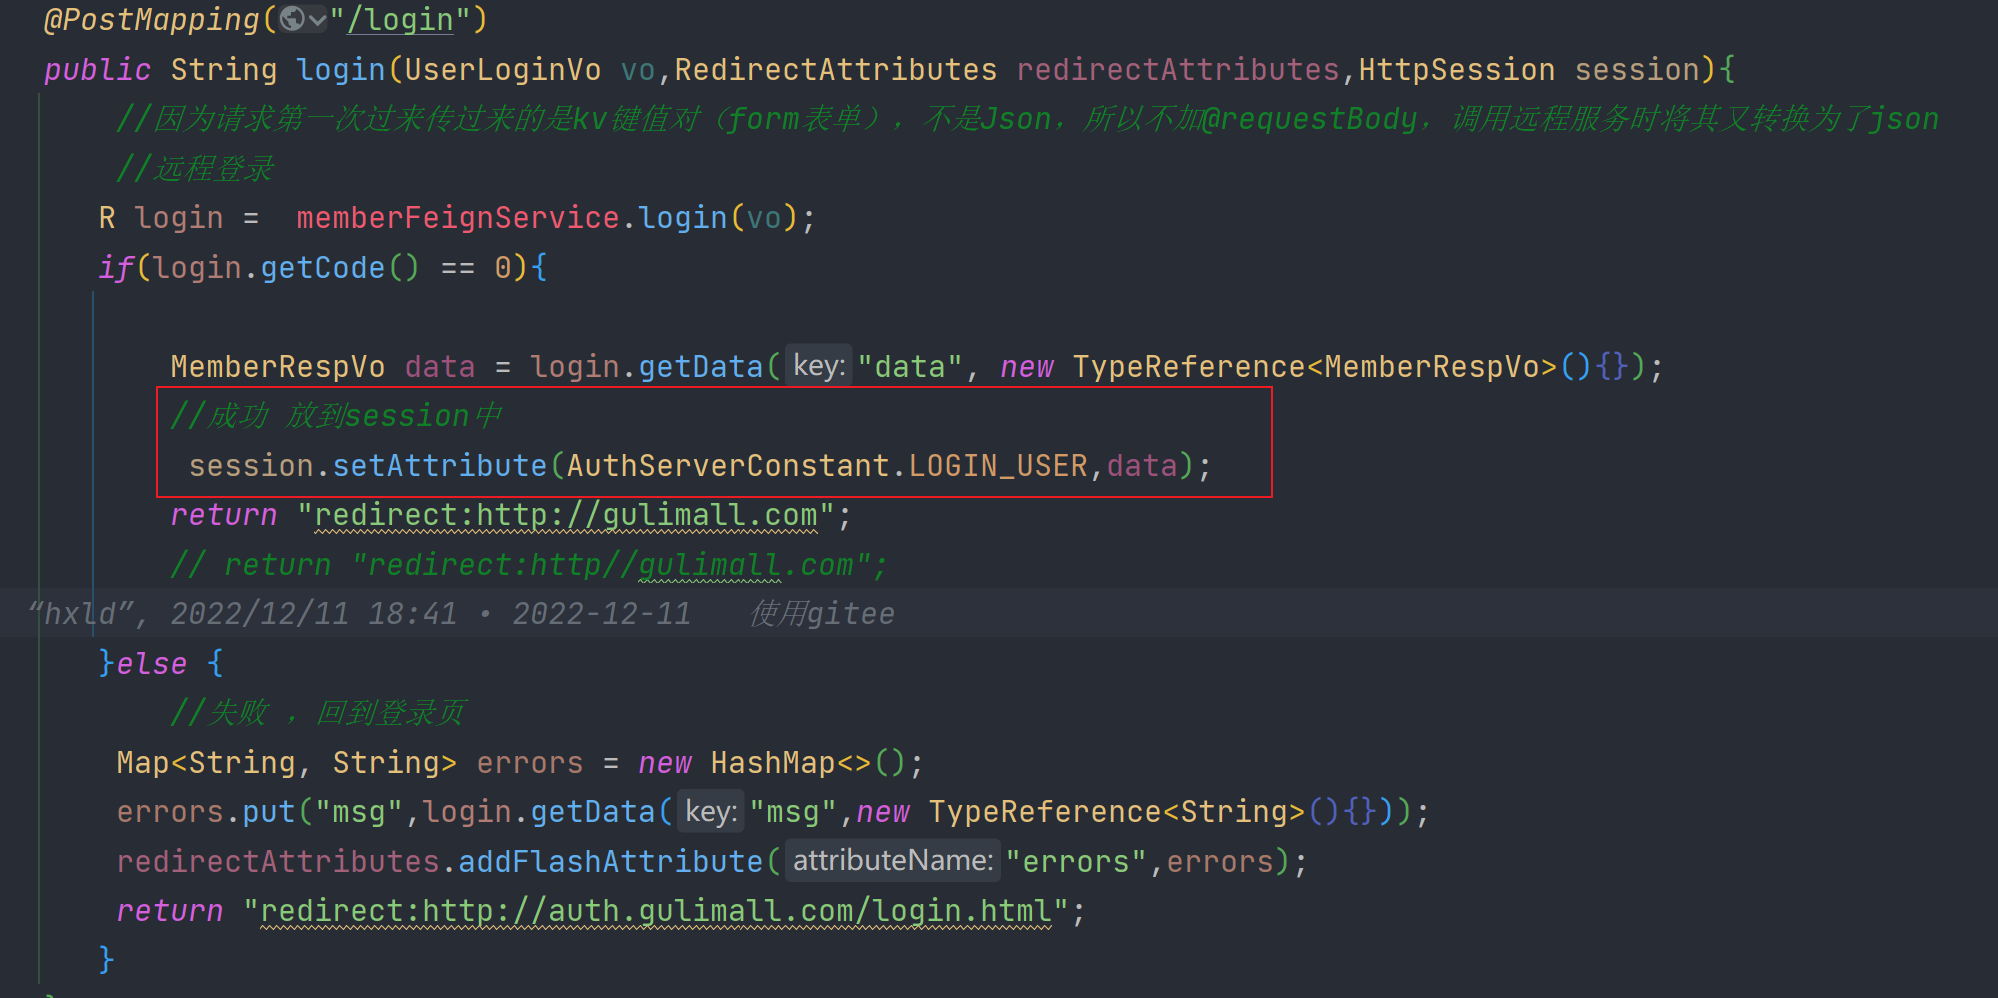Click getCode() in the if condition
The width and height of the screenshot is (1998, 998).
340,267
